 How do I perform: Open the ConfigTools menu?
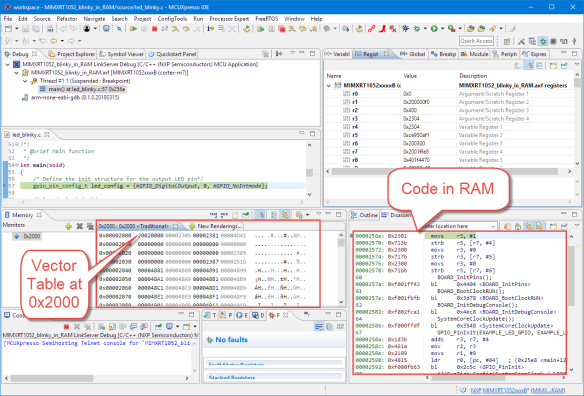tap(172, 19)
